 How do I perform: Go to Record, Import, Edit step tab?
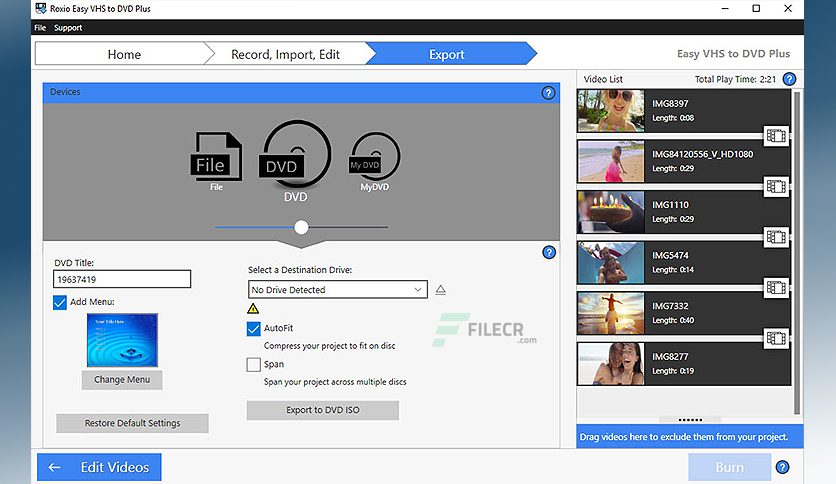pos(285,54)
